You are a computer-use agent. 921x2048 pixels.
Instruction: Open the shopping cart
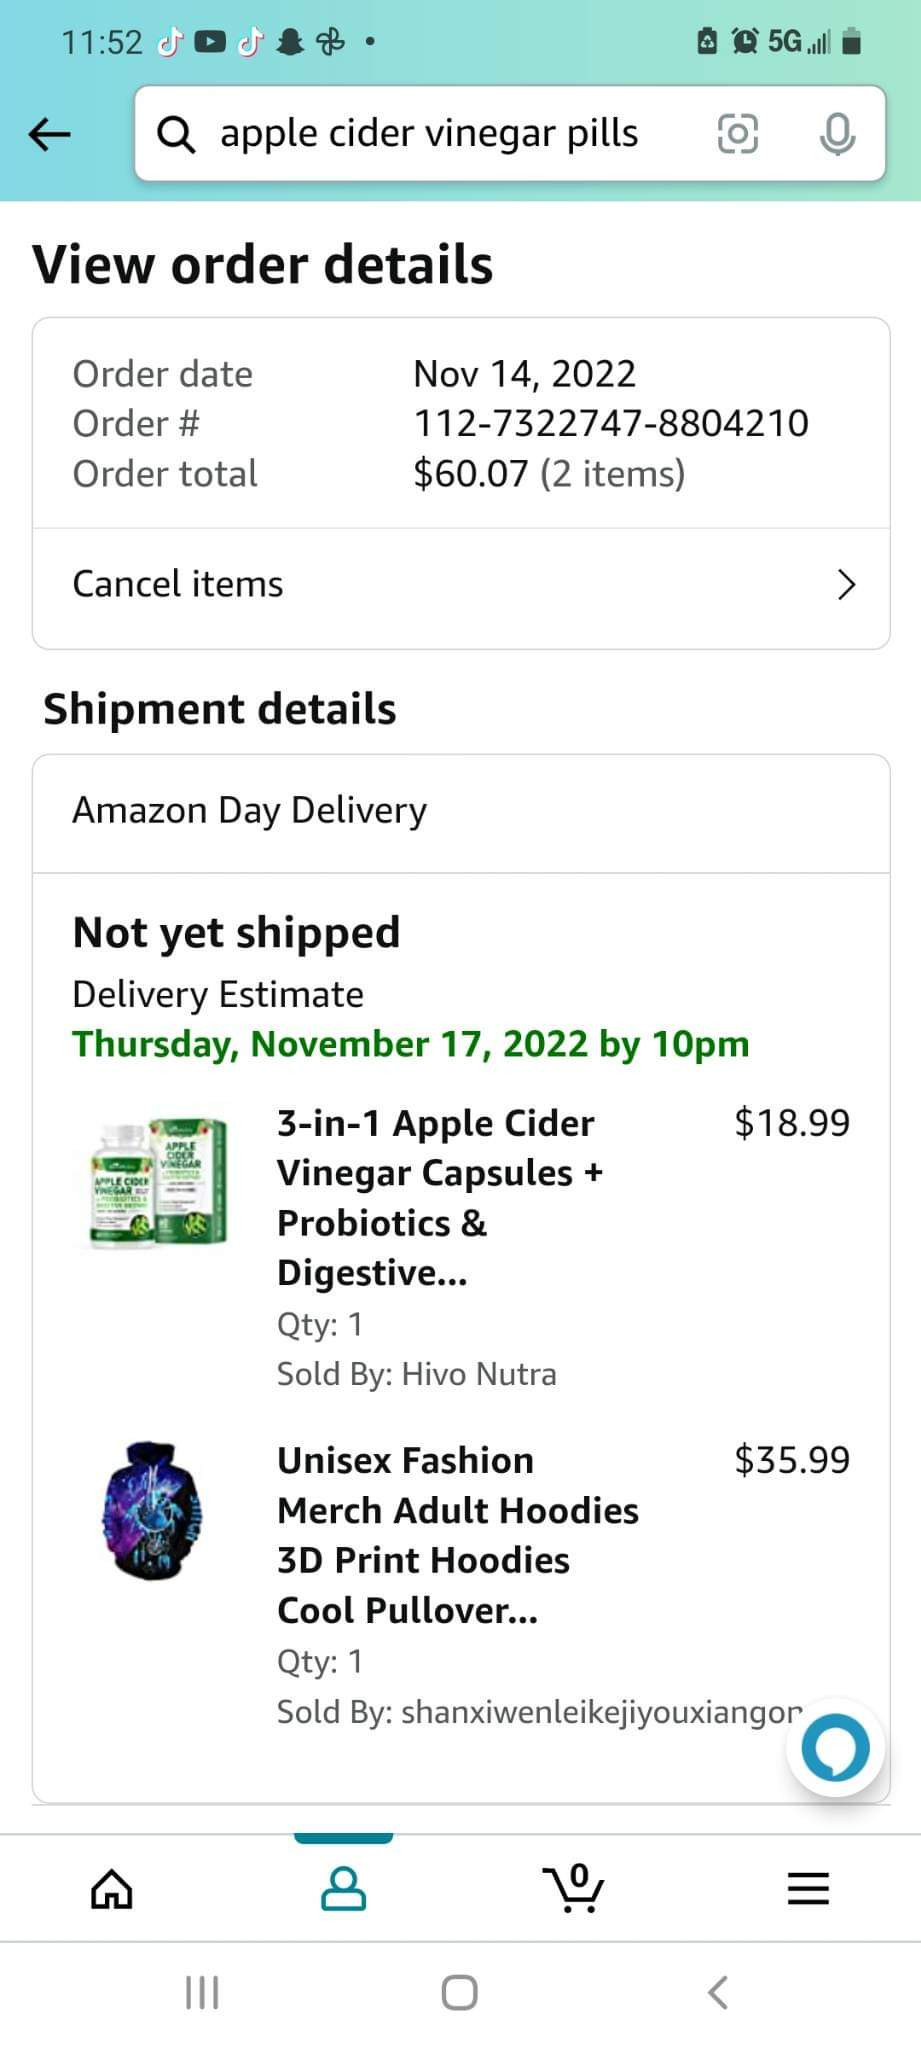point(574,1889)
